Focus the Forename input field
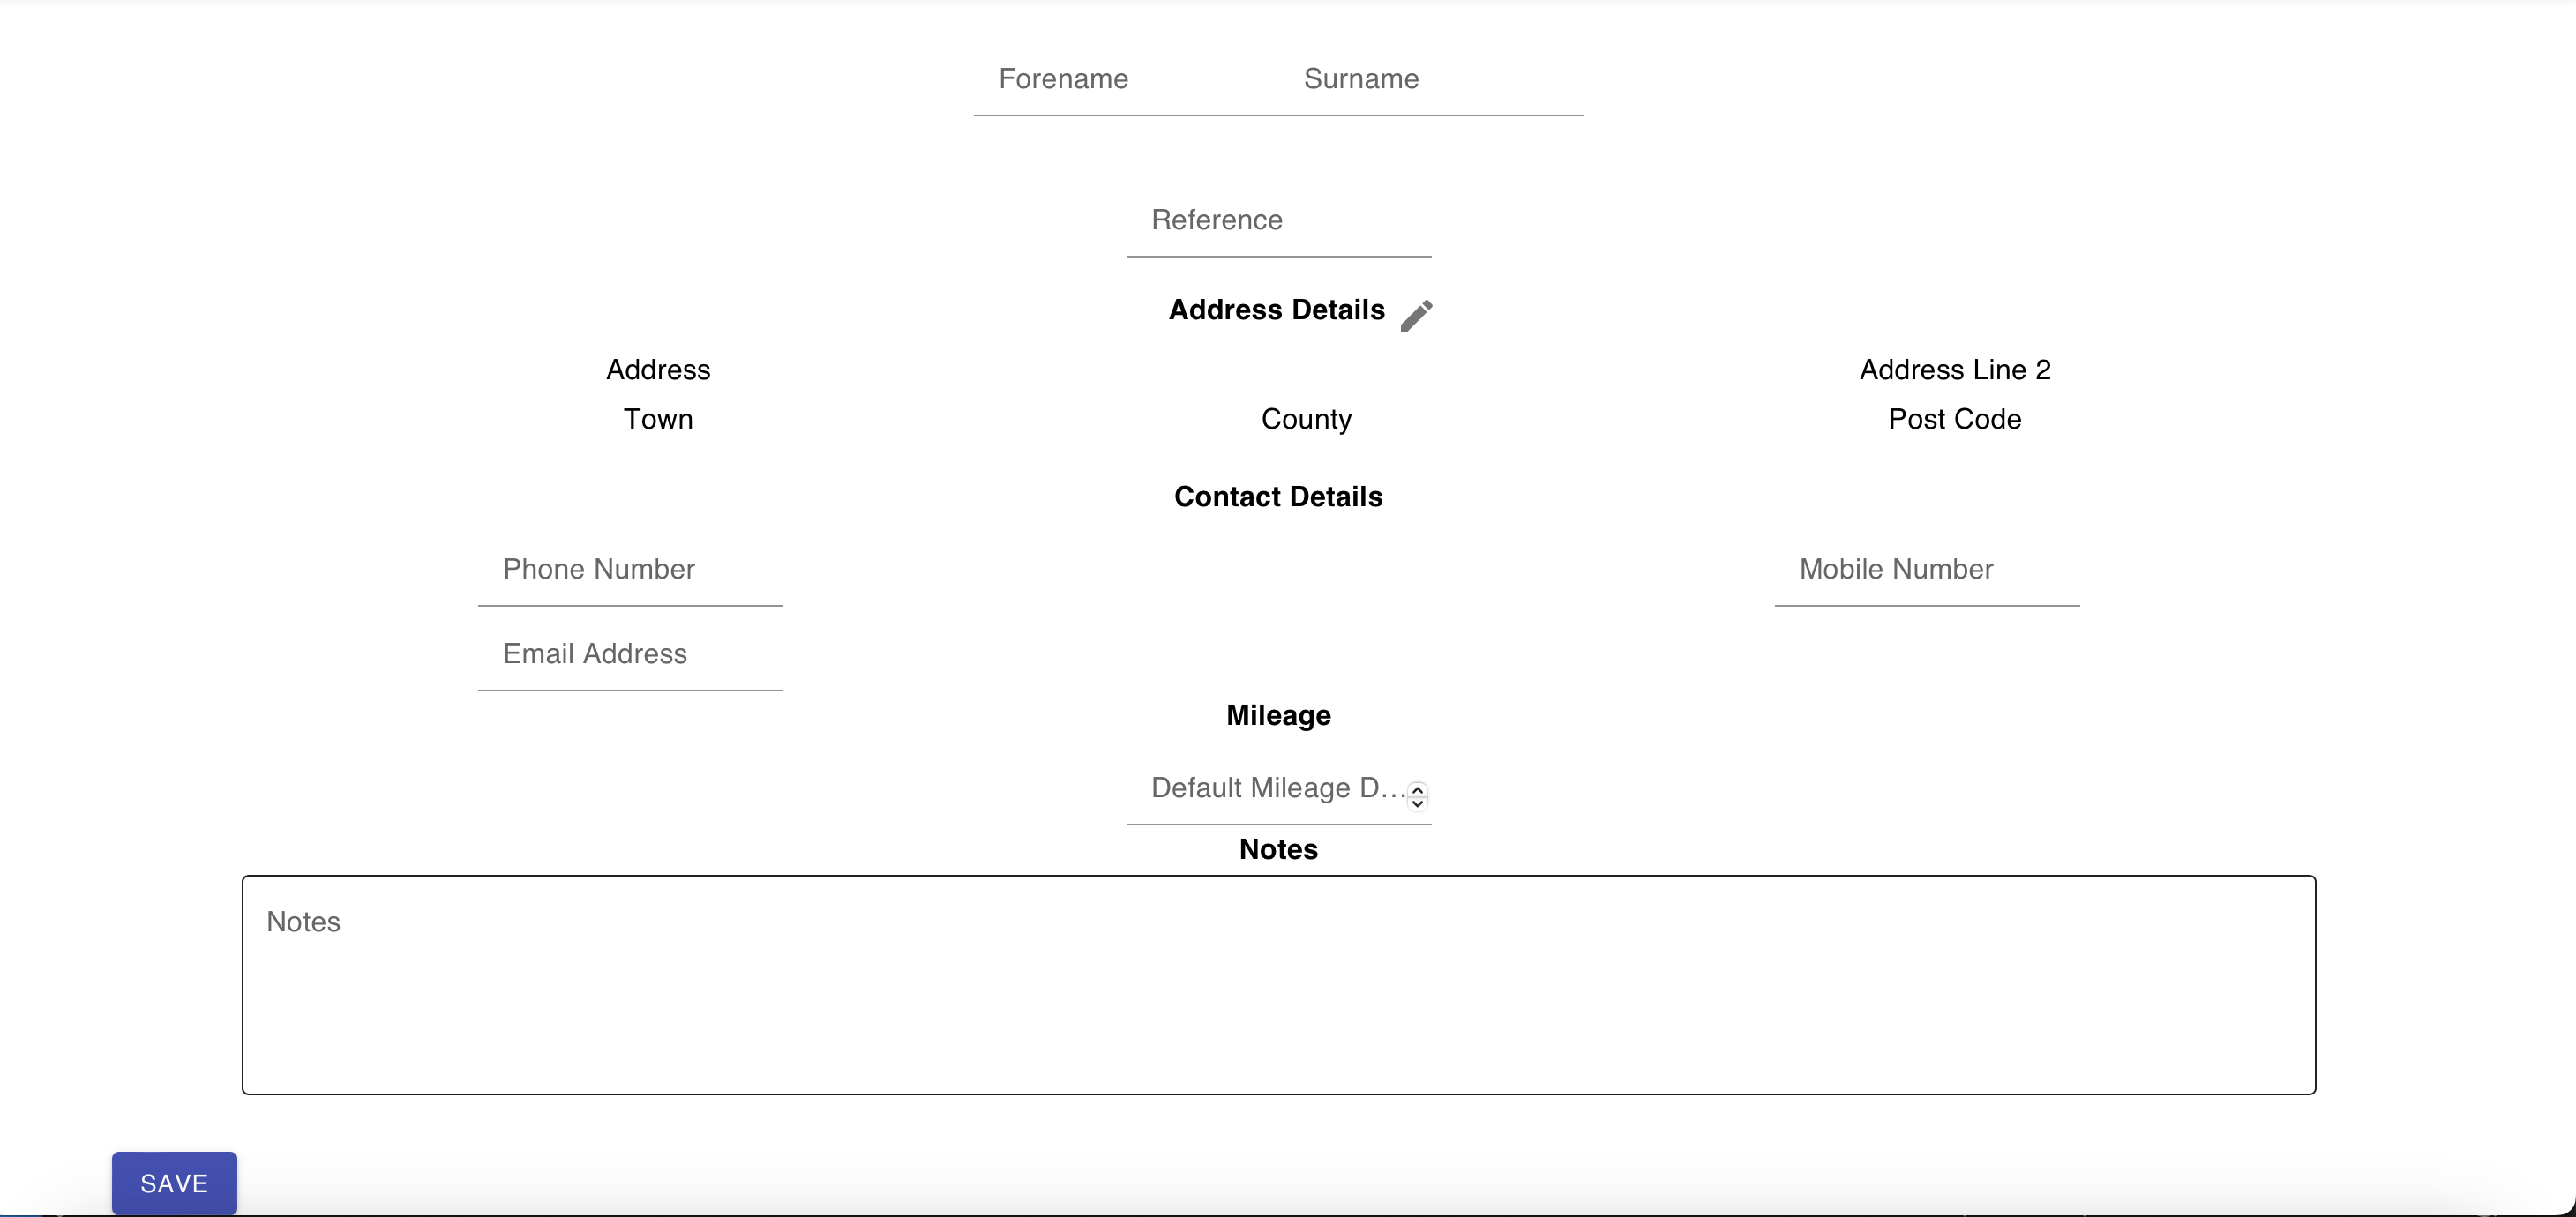This screenshot has height=1217, width=2576. pyautogui.click(x=1126, y=79)
